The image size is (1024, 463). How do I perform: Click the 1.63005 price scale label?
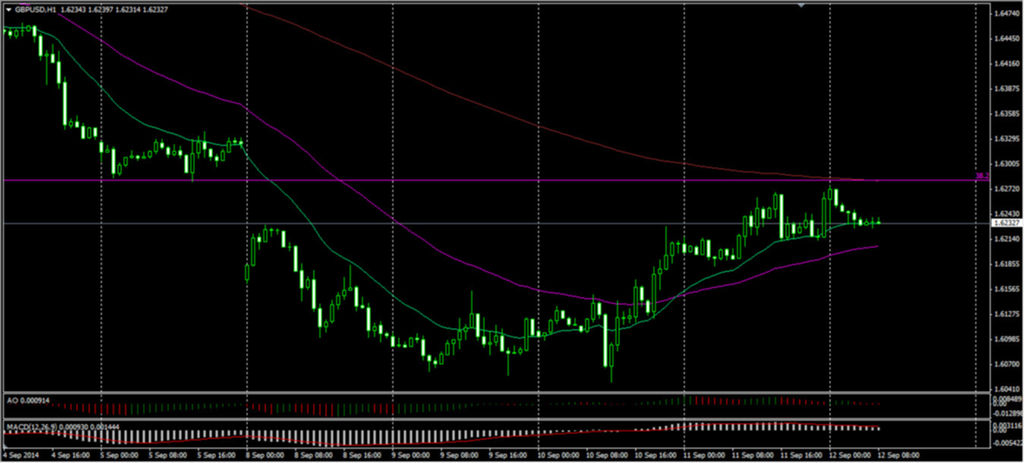pos(1007,164)
